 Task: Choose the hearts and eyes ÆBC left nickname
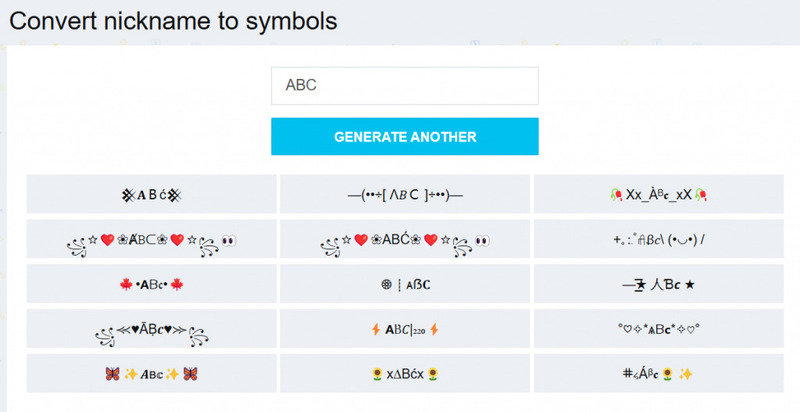(x=152, y=239)
